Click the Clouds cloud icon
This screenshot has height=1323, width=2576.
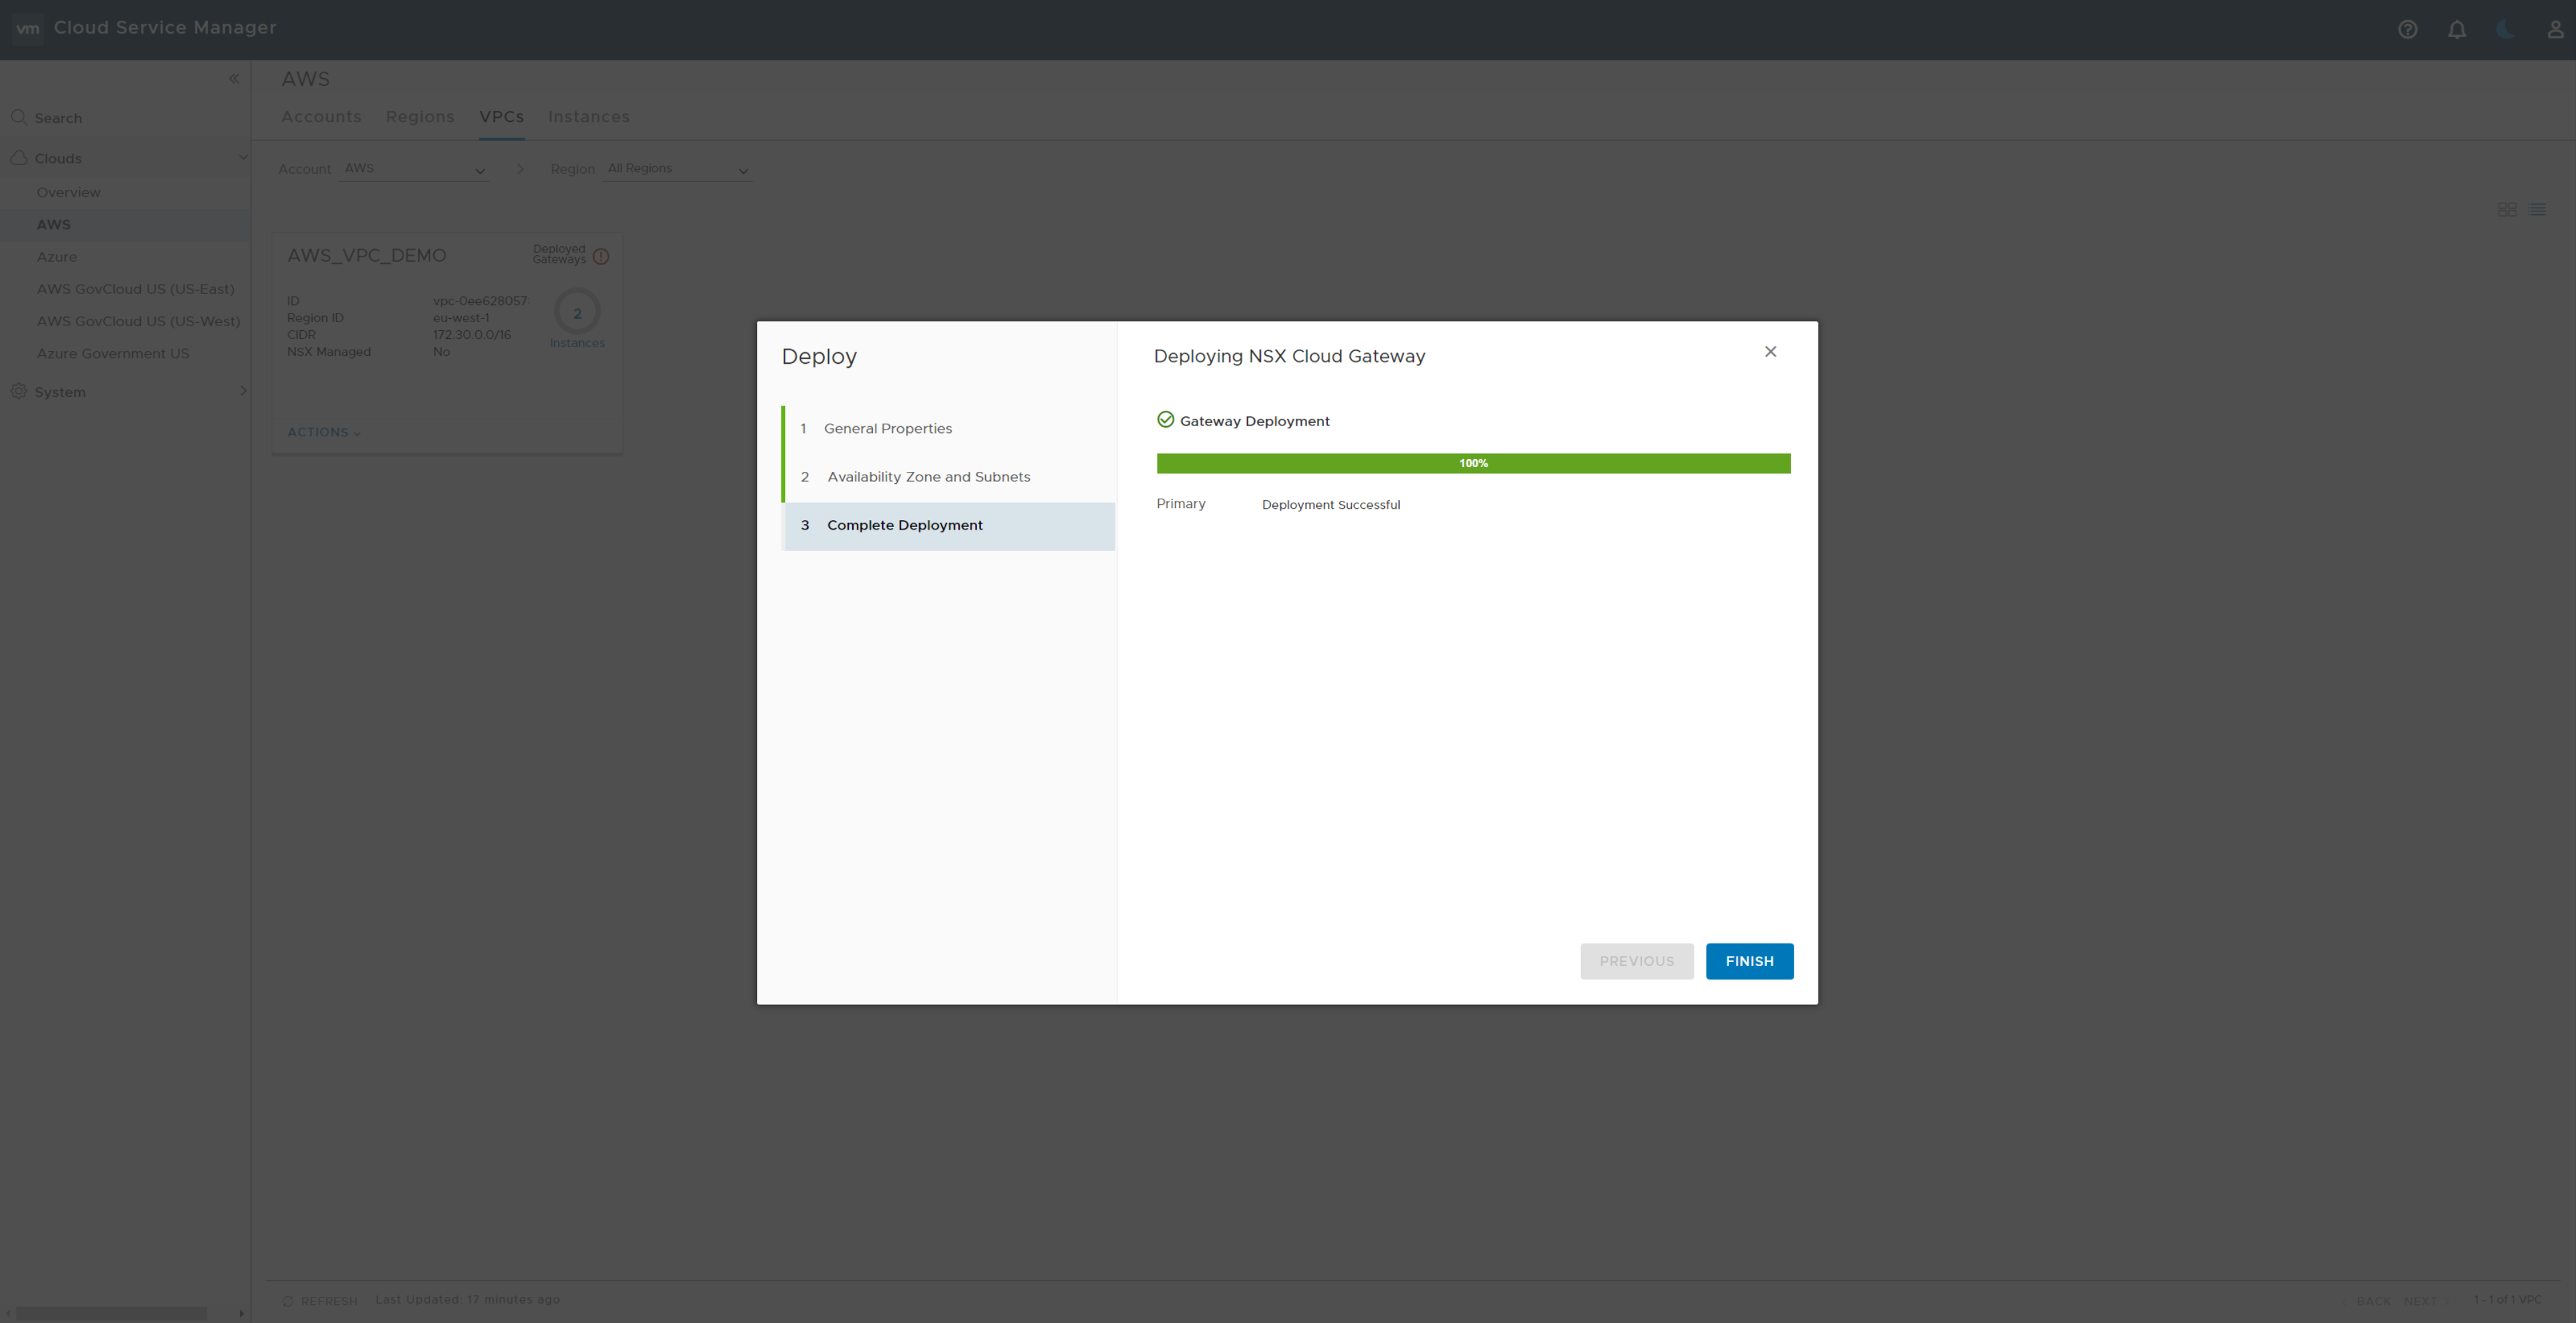coord(18,158)
